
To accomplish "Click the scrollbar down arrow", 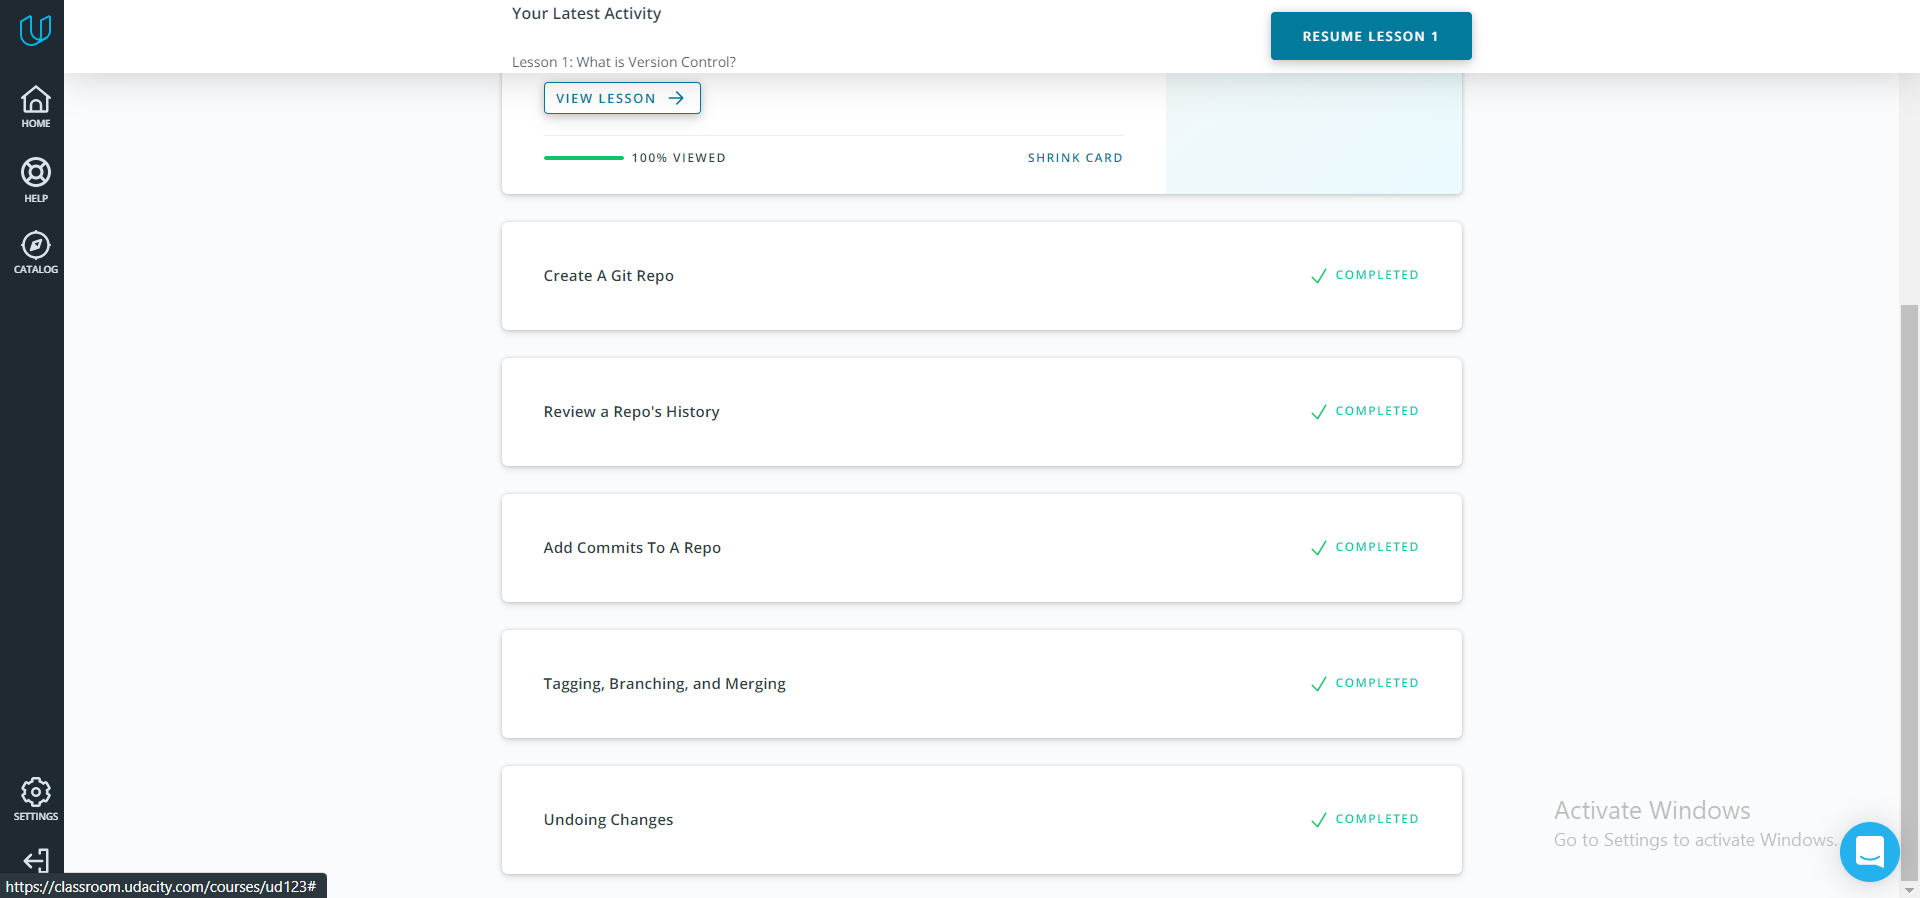I will click(1909, 889).
